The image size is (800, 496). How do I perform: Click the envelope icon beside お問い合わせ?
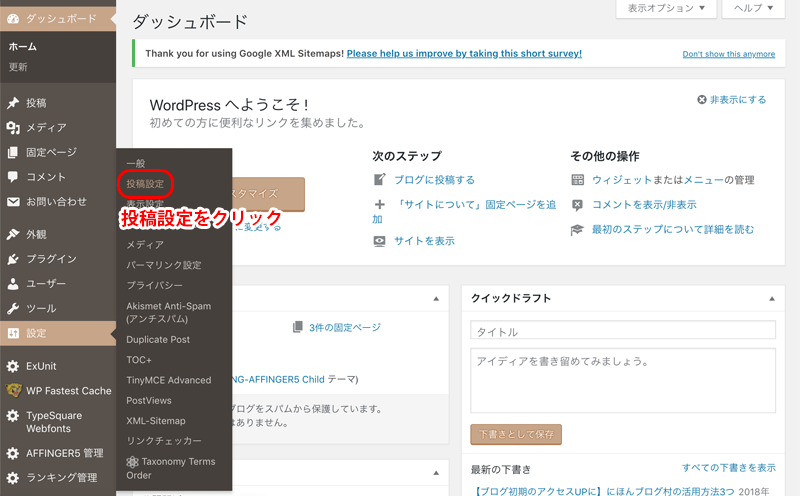coord(13,202)
